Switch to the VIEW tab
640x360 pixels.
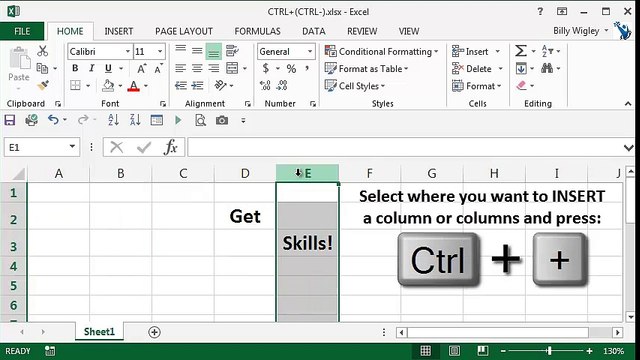point(409,31)
